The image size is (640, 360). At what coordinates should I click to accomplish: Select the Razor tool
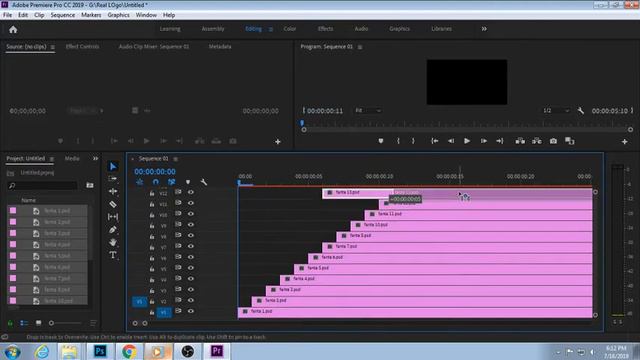(113, 204)
